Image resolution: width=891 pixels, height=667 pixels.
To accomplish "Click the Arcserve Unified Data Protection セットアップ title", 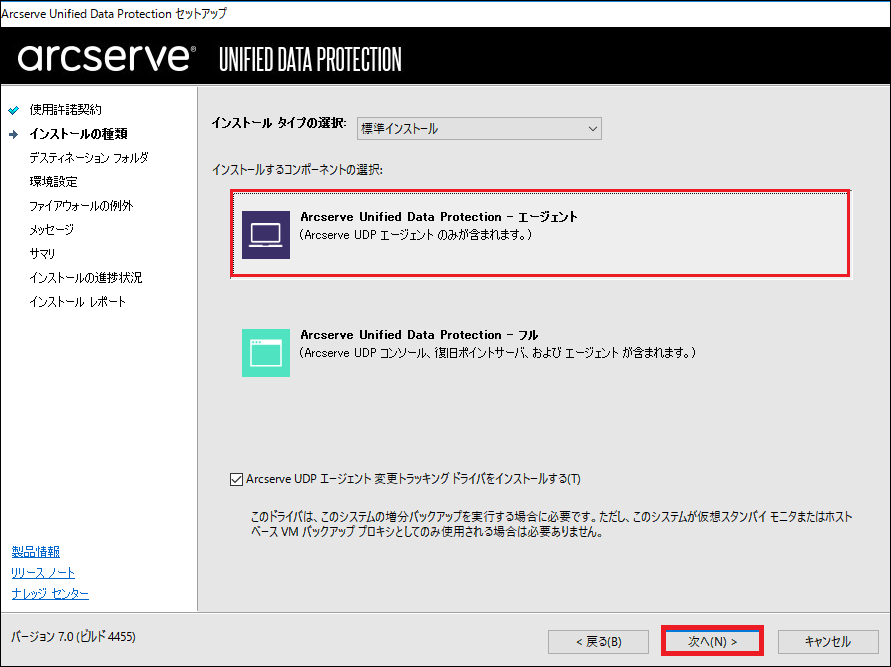I will 114,14.
